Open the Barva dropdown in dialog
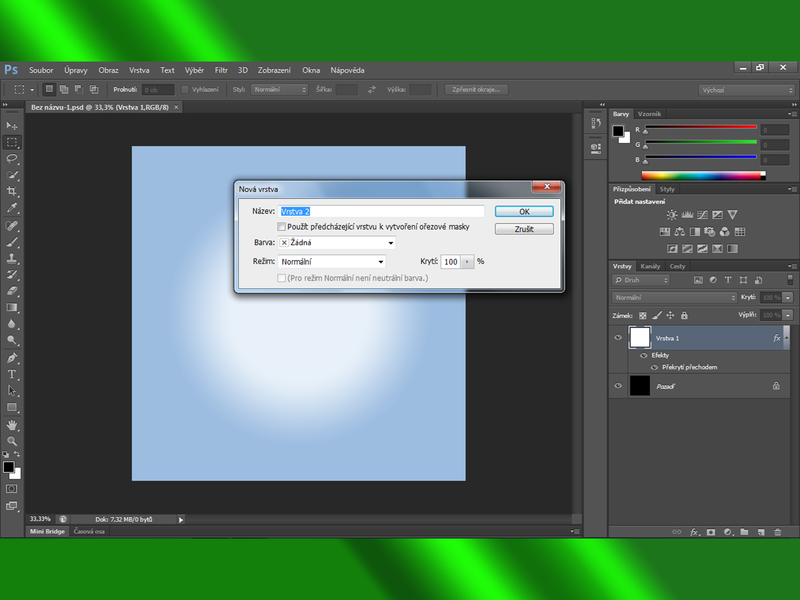The image size is (800, 600). (x=337, y=243)
